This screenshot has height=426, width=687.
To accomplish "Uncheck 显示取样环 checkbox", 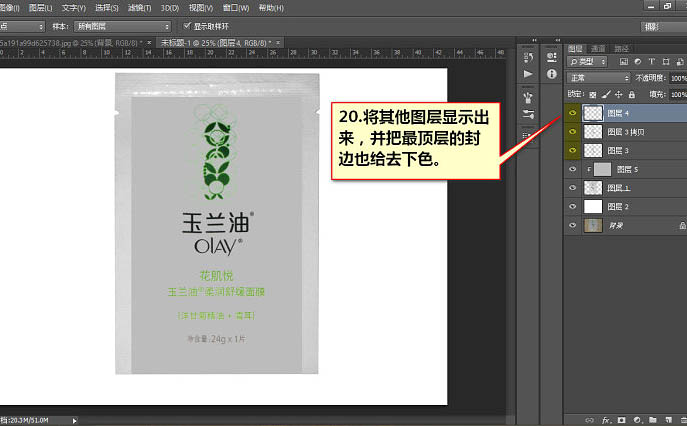I will pyautogui.click(x=187, y=26).
